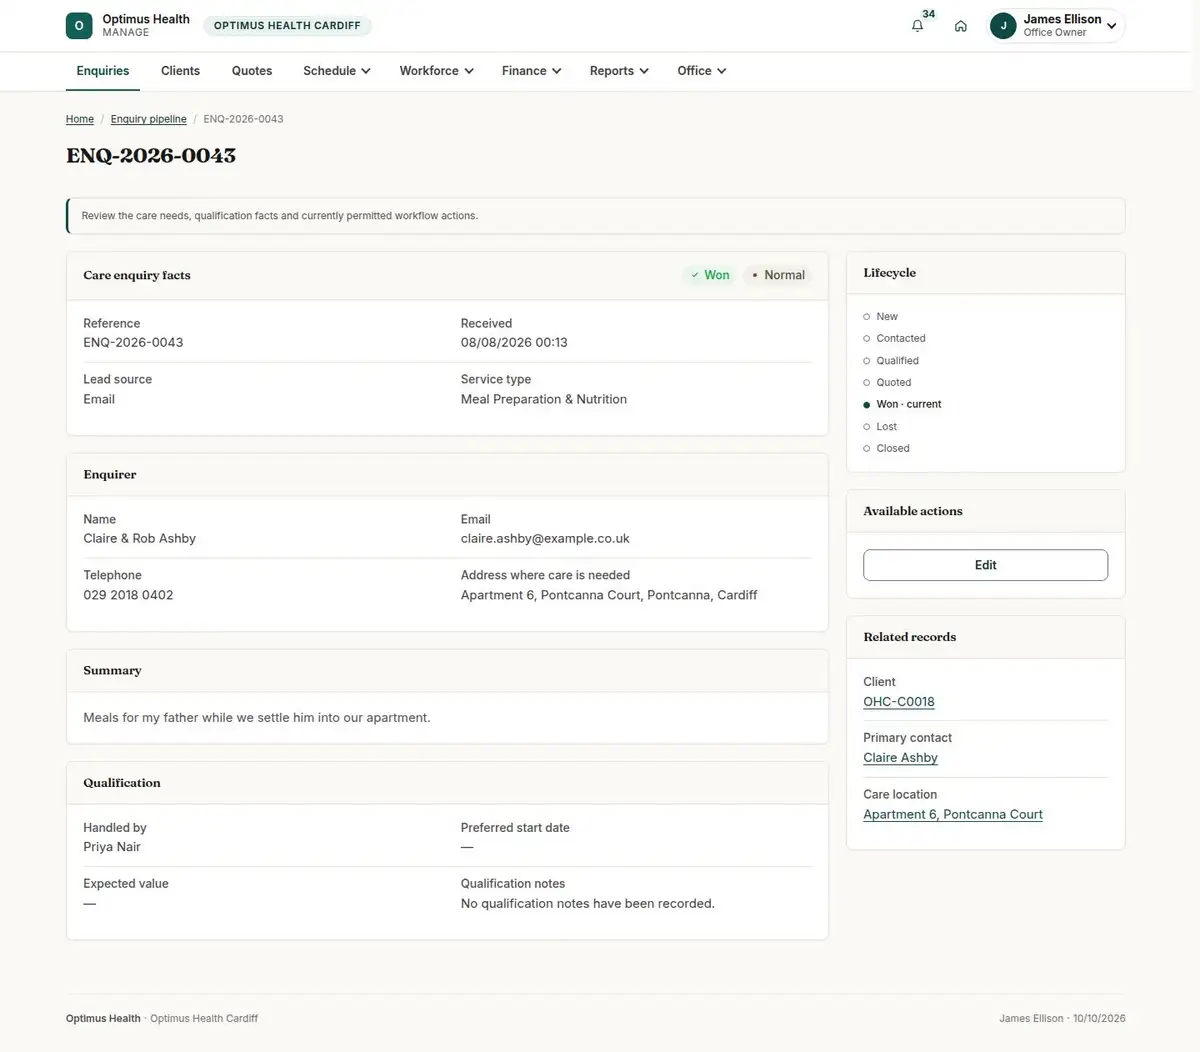Viewport: 1200px width, 1052px height.
Task: Click the Edit button
Action: click(985, 565)
